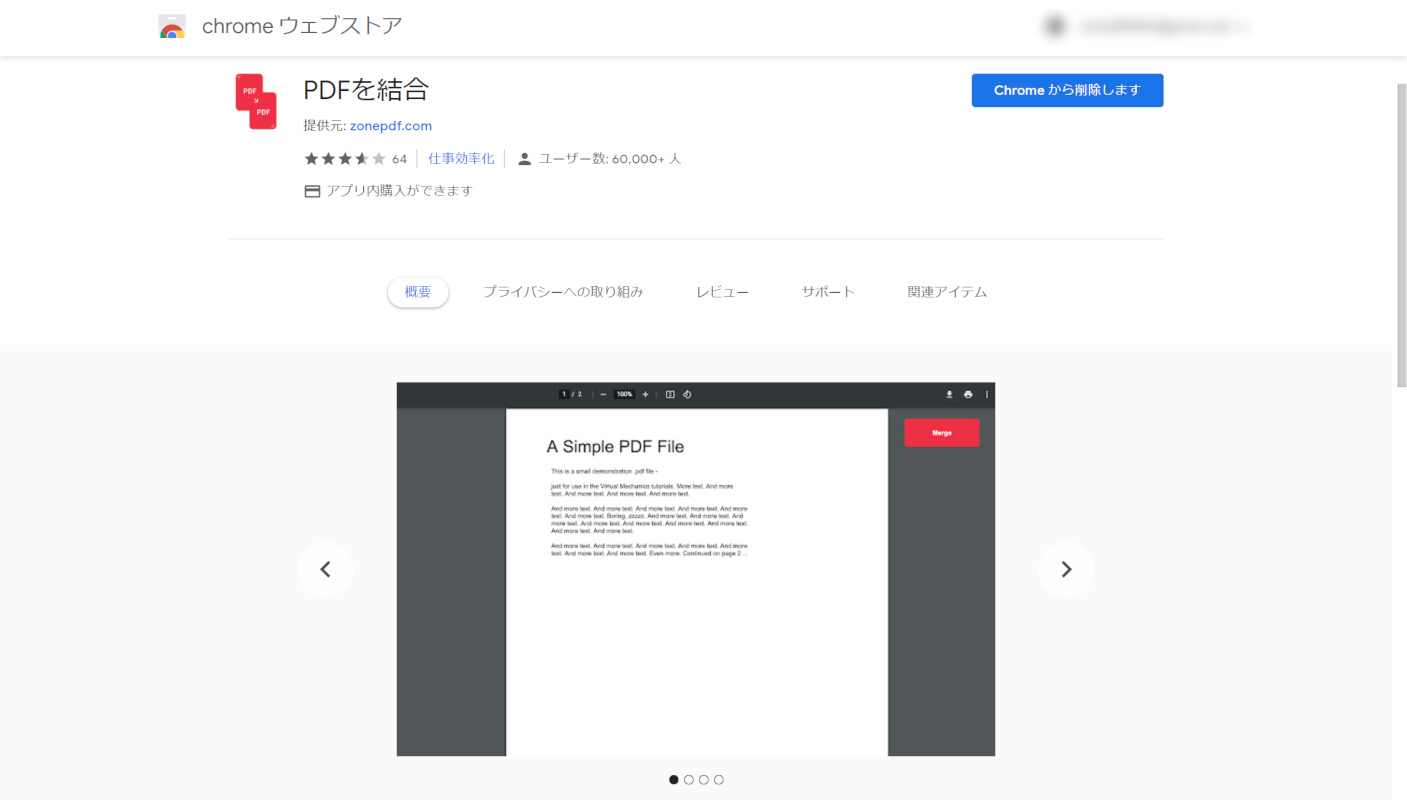Click the page vertical scrollbar
1407x800 pixels.
[1401, 235]
